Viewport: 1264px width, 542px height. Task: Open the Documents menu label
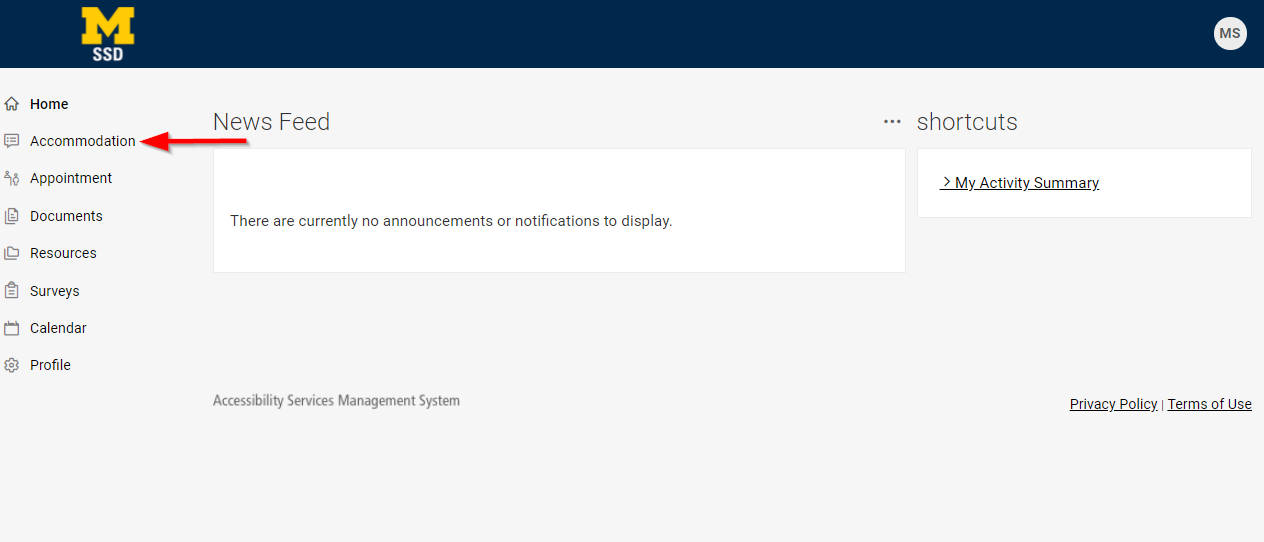click(x=66, y=216)
